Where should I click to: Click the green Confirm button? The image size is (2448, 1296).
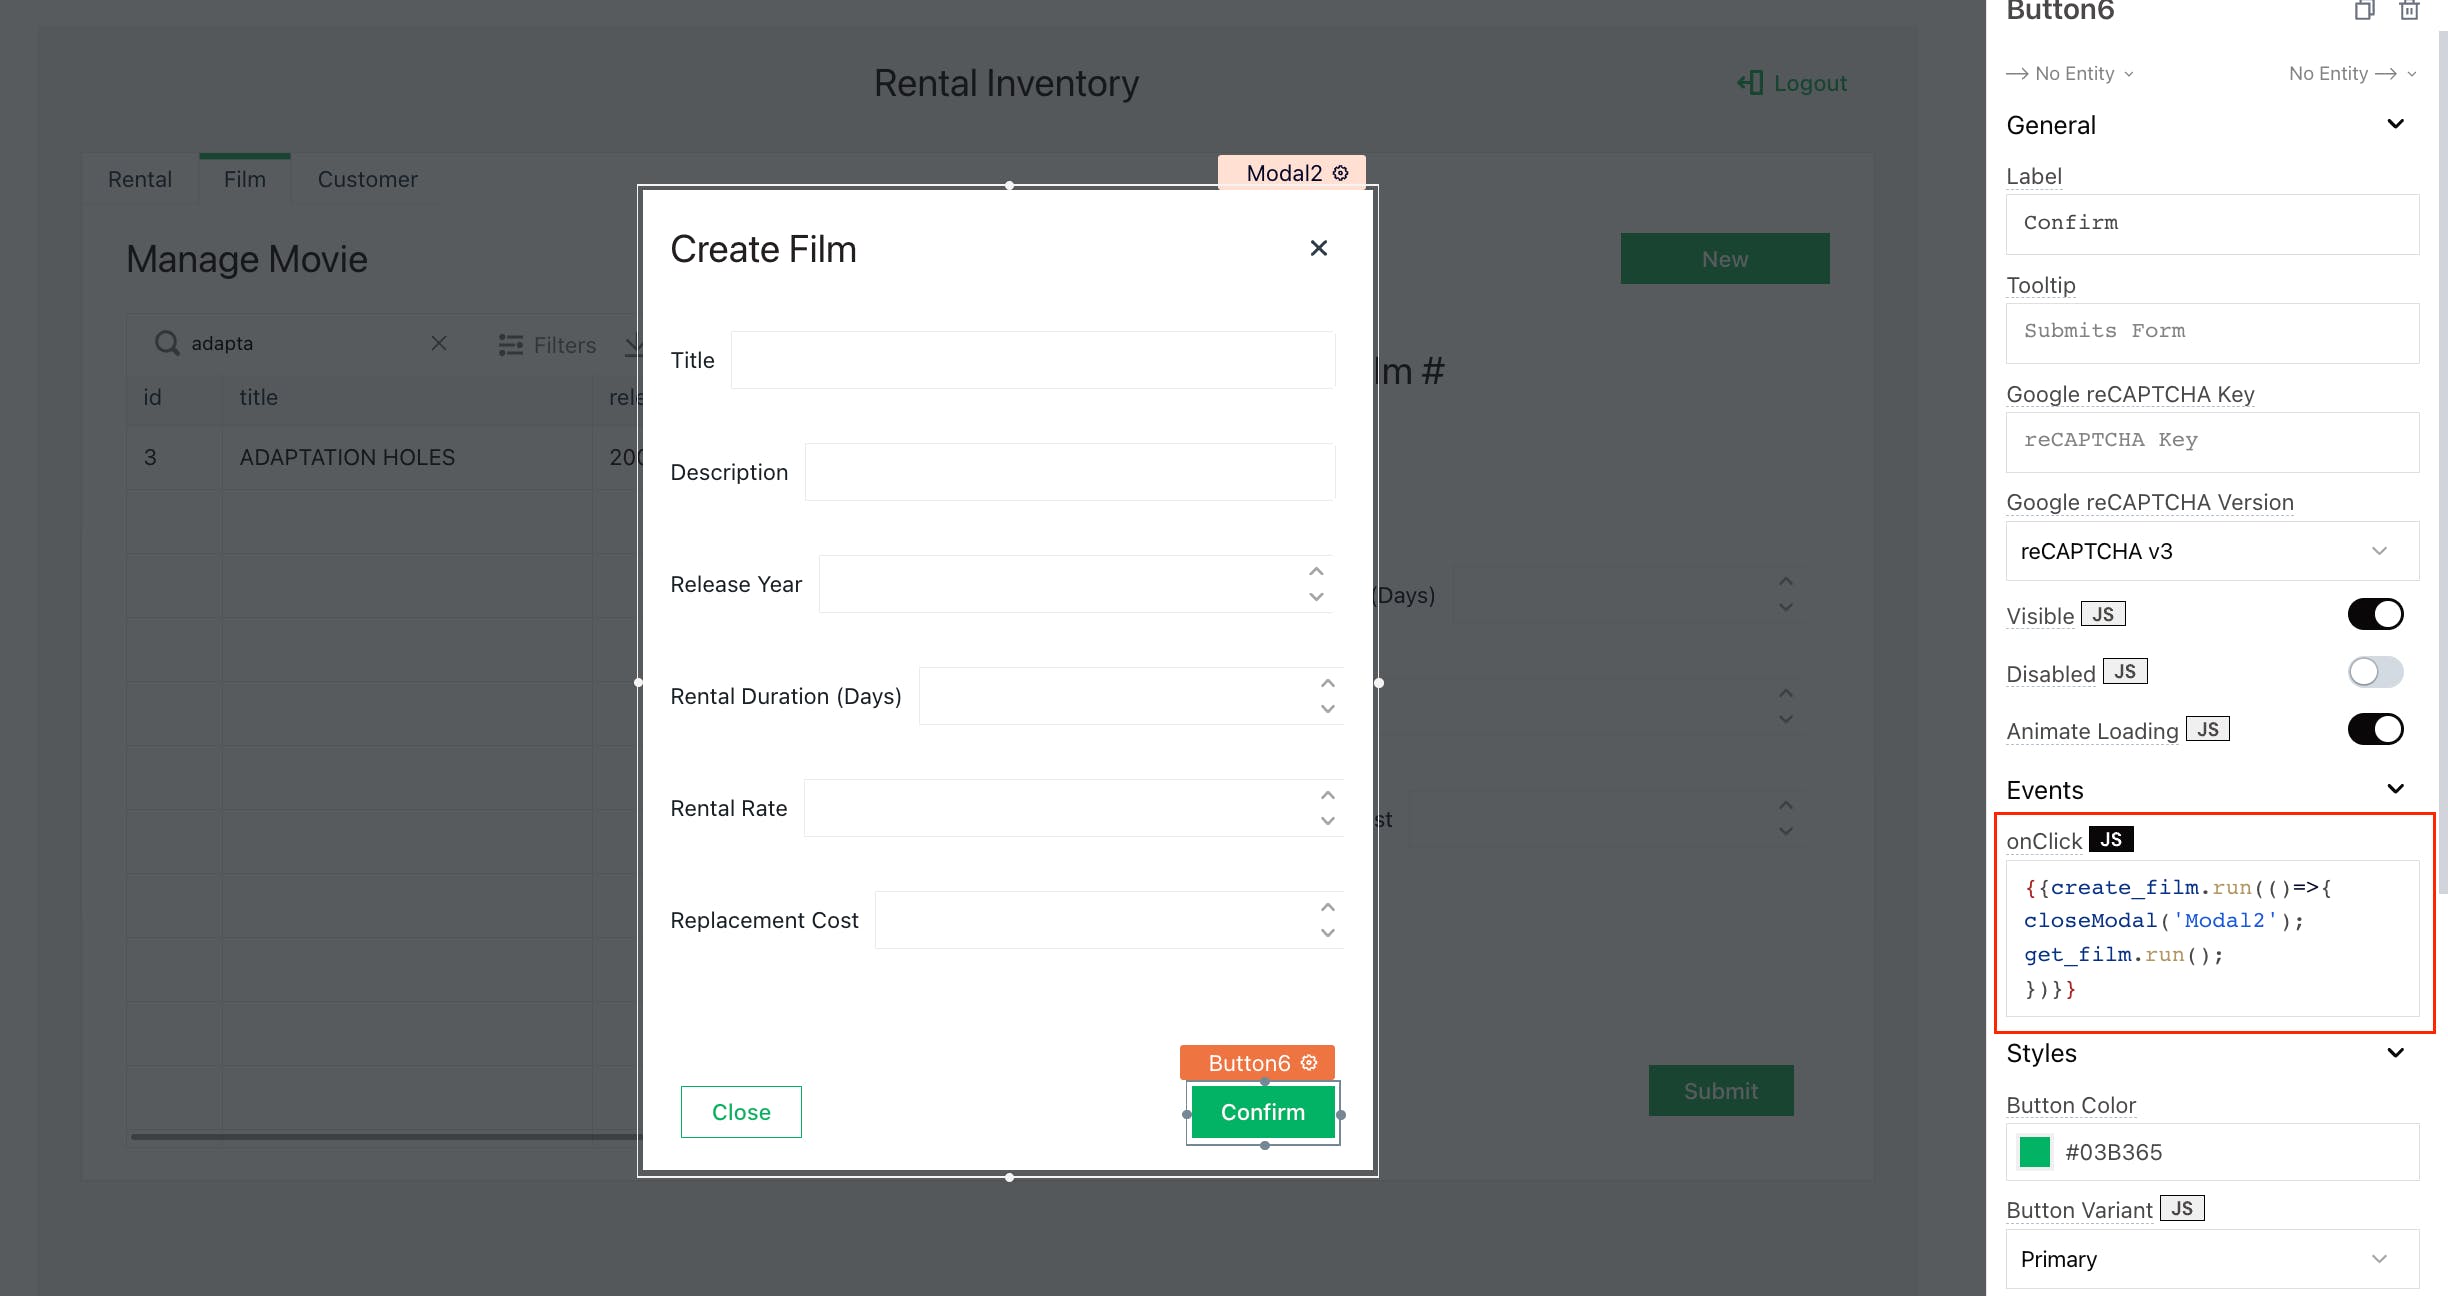pyautogui.click(x=1262, y=1112)
